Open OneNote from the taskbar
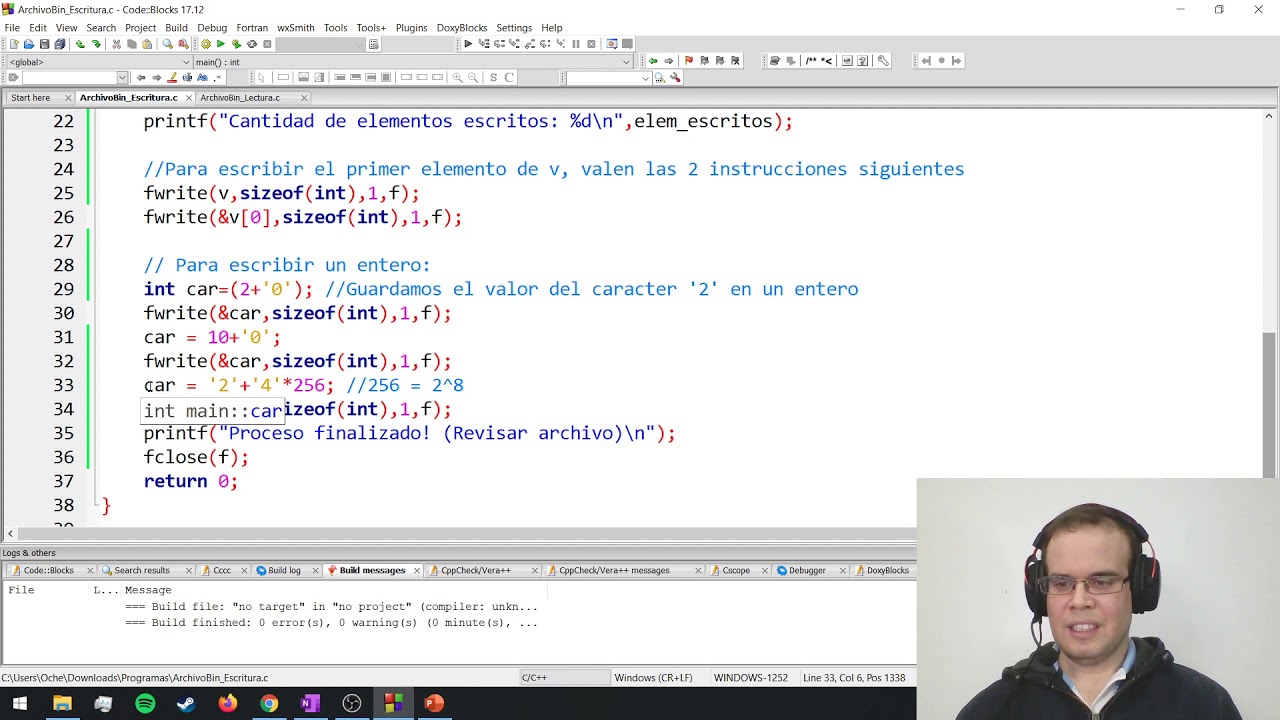The width and height of the screenshot is (1280, 720). [310, 704]
